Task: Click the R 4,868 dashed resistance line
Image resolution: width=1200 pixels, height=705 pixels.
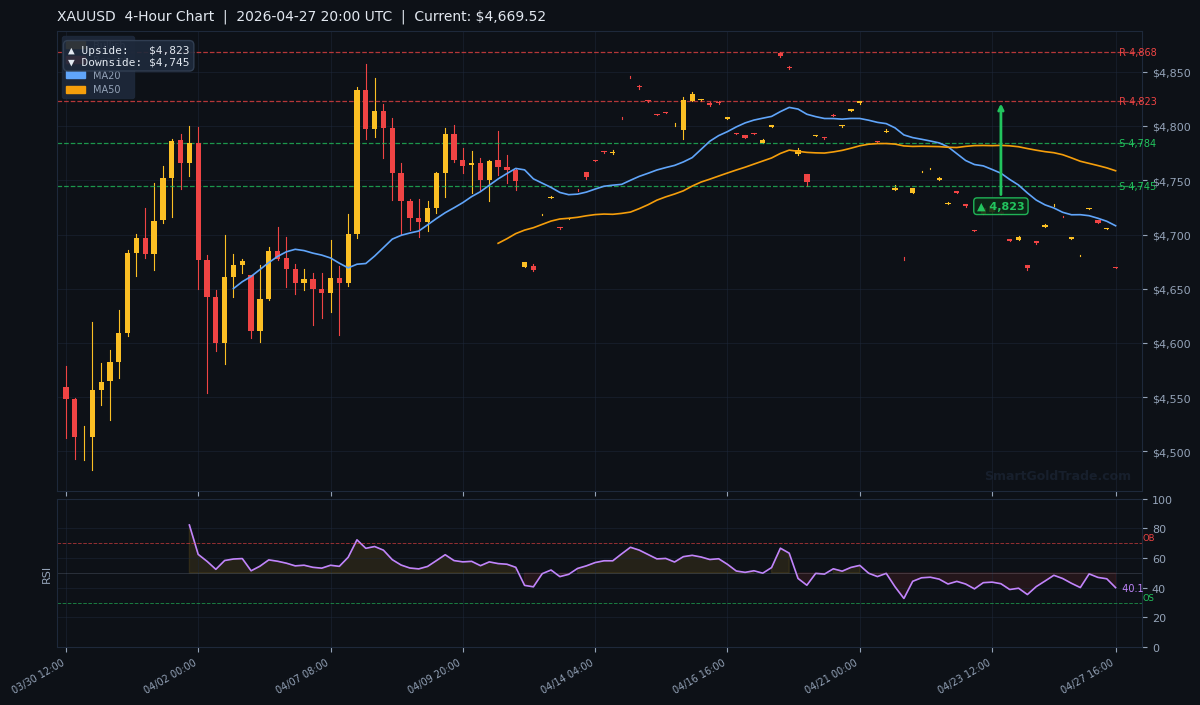Action: click(x=600, y=52)
